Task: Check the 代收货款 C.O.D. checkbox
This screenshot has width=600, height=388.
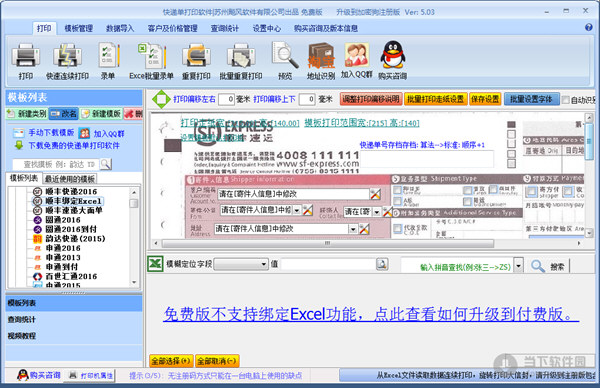Action: click(398, 228)
